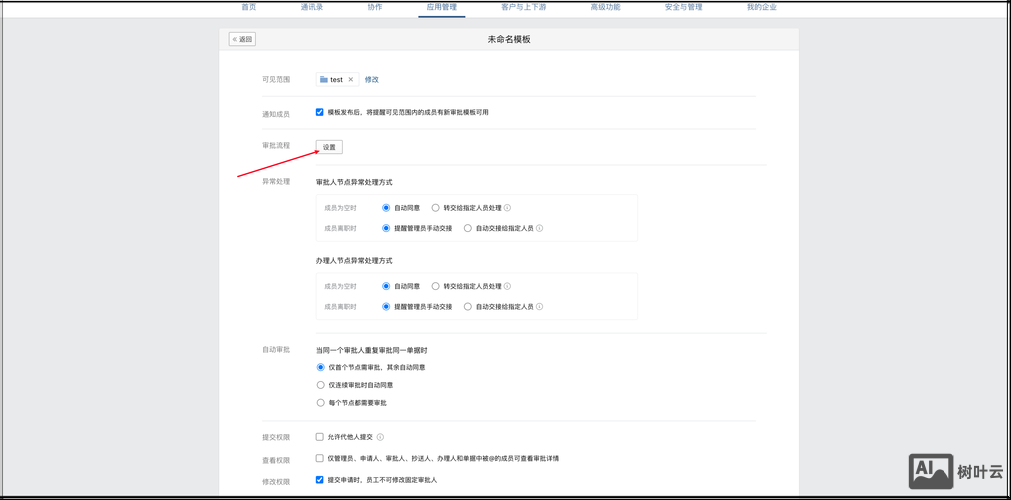Show info tooltip next to 允许代他人提交
The image size is (1011, 500).
click(380, 437)
